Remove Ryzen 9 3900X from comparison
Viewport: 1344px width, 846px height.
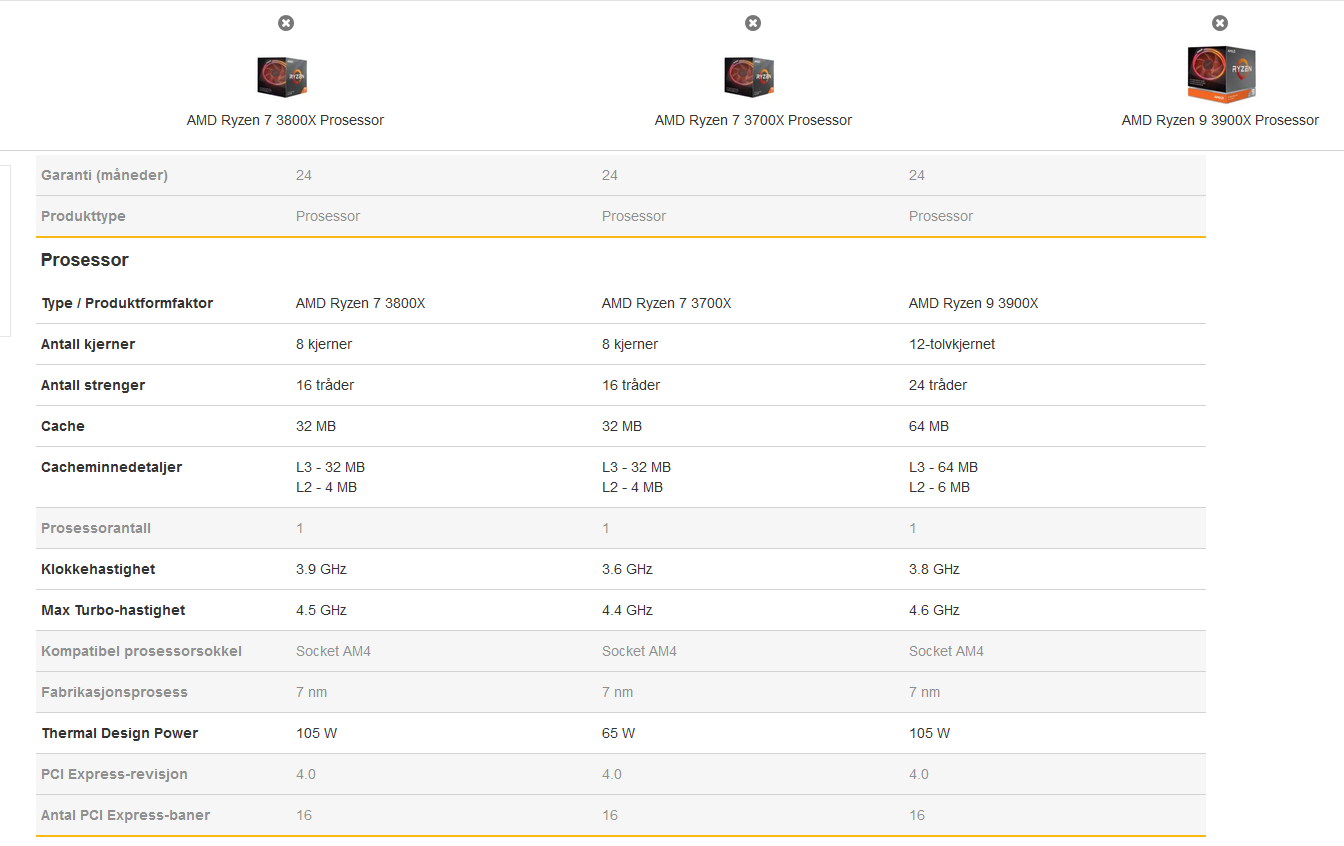1220,23
